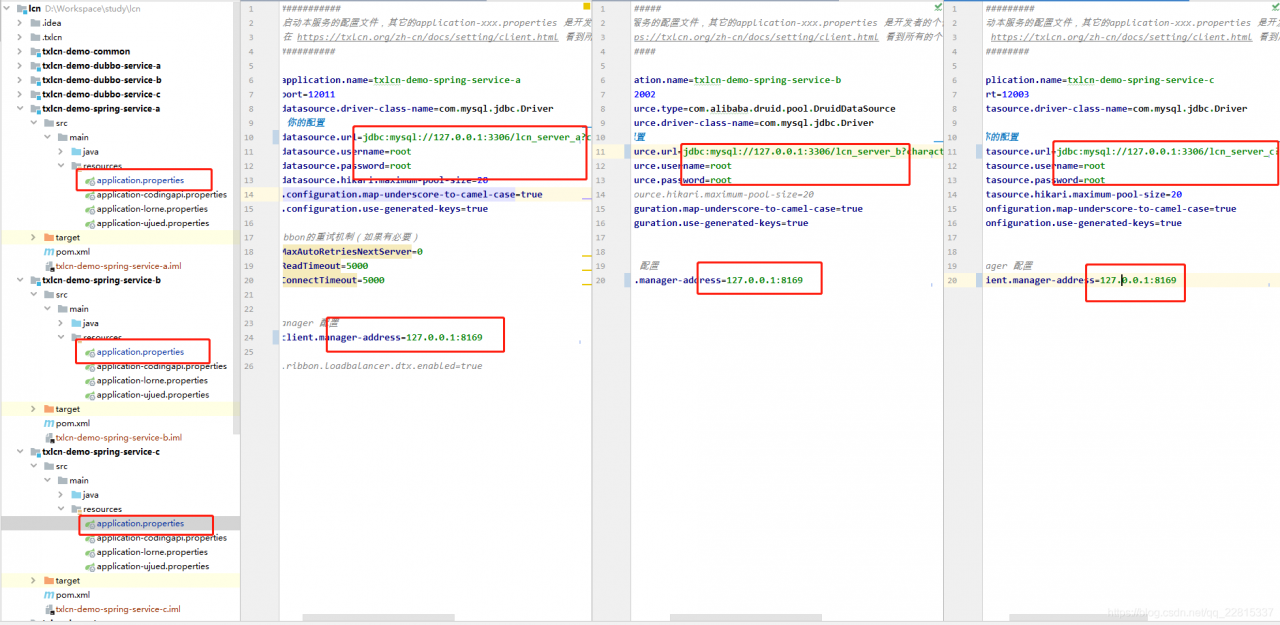Viewport: 1280px width, 625px height.
Task: Click the txlcn-demo-spring-service-a module icon
Action: point(34,109)
